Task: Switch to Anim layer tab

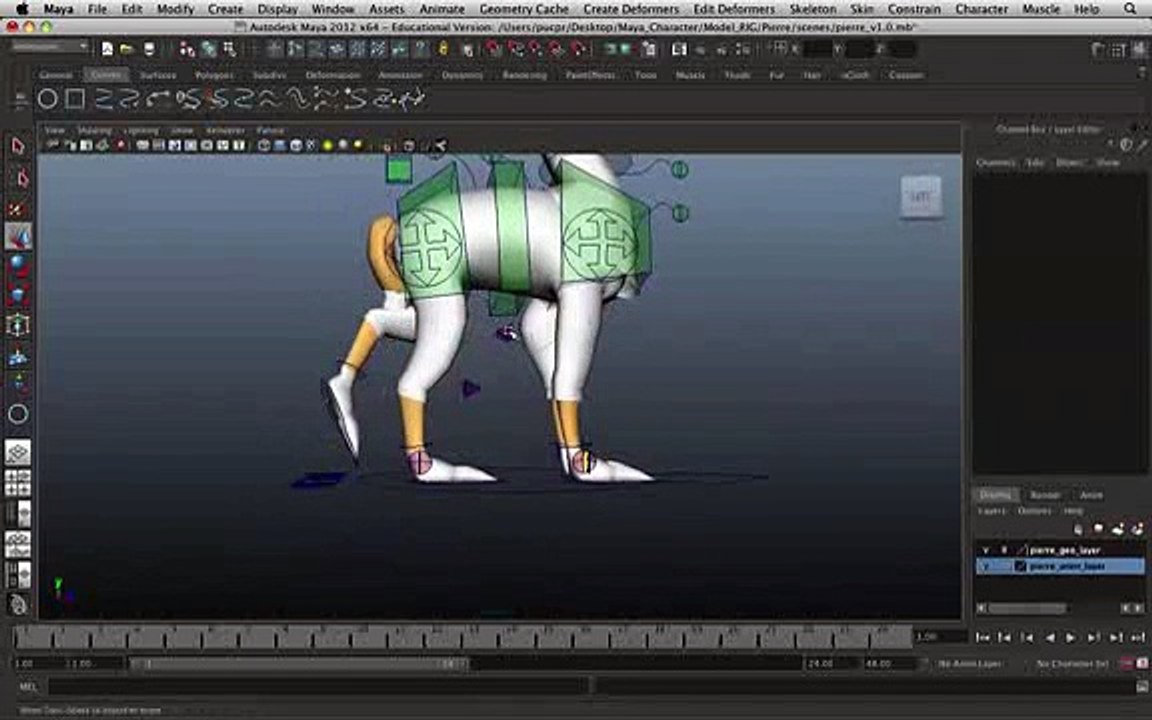Action: click(x=1091, y=495)
